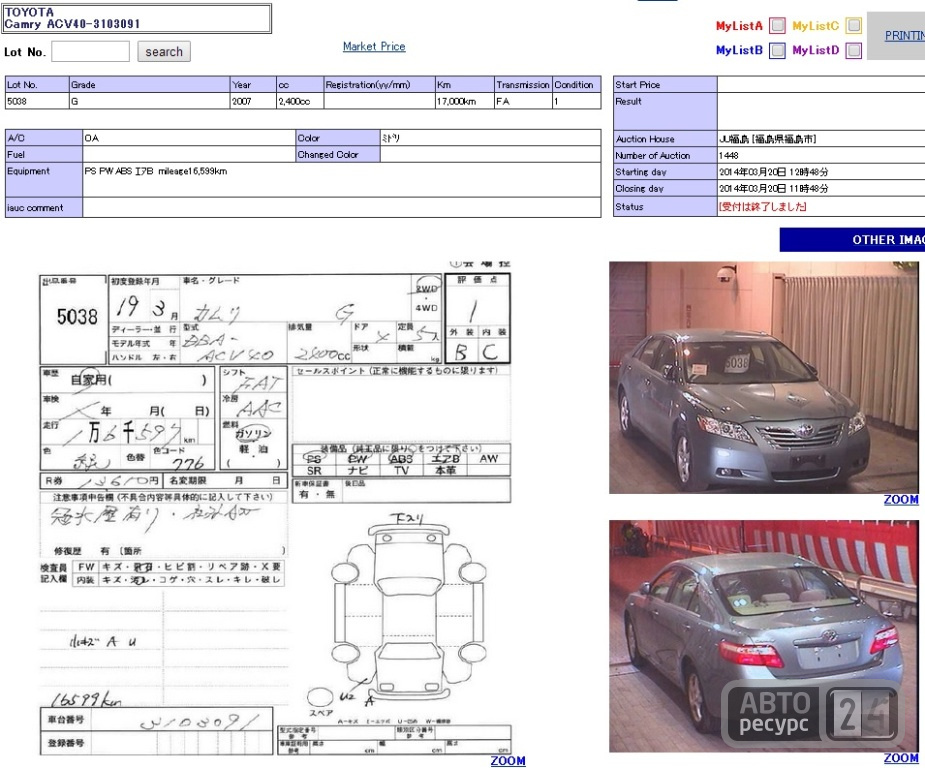Click the lot number value 5038

[37, 101]
